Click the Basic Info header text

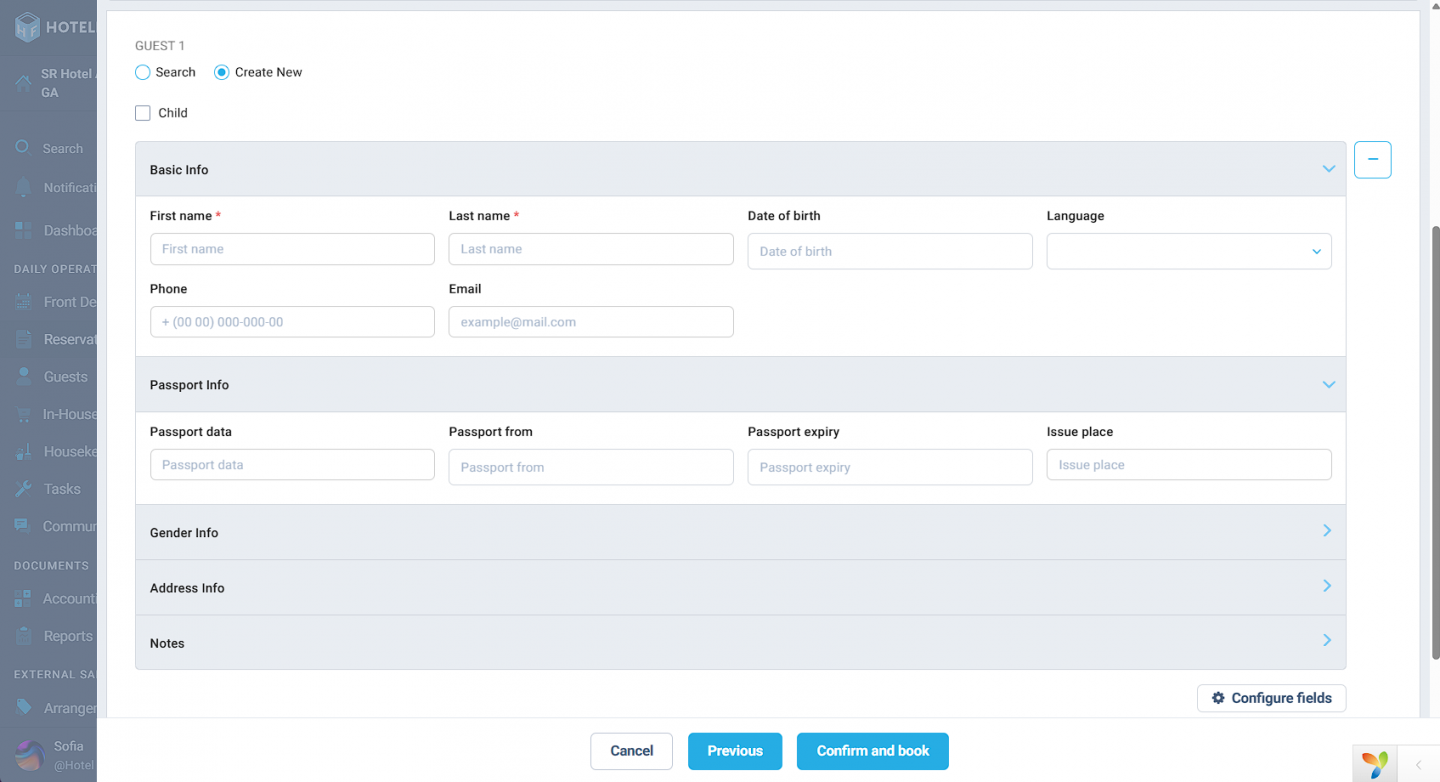pyautogui.click(x=179, y=170)
